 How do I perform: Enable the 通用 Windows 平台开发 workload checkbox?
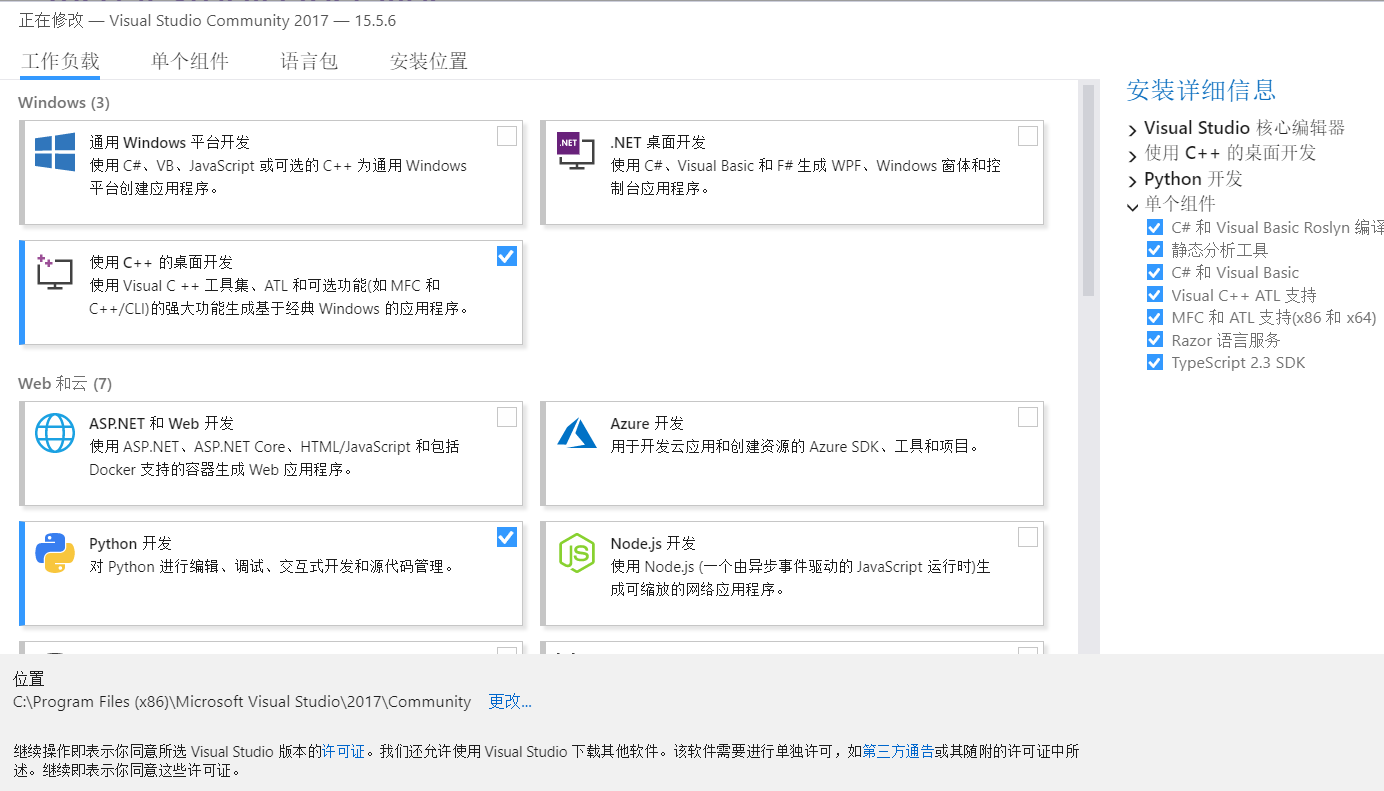(507, 136)
